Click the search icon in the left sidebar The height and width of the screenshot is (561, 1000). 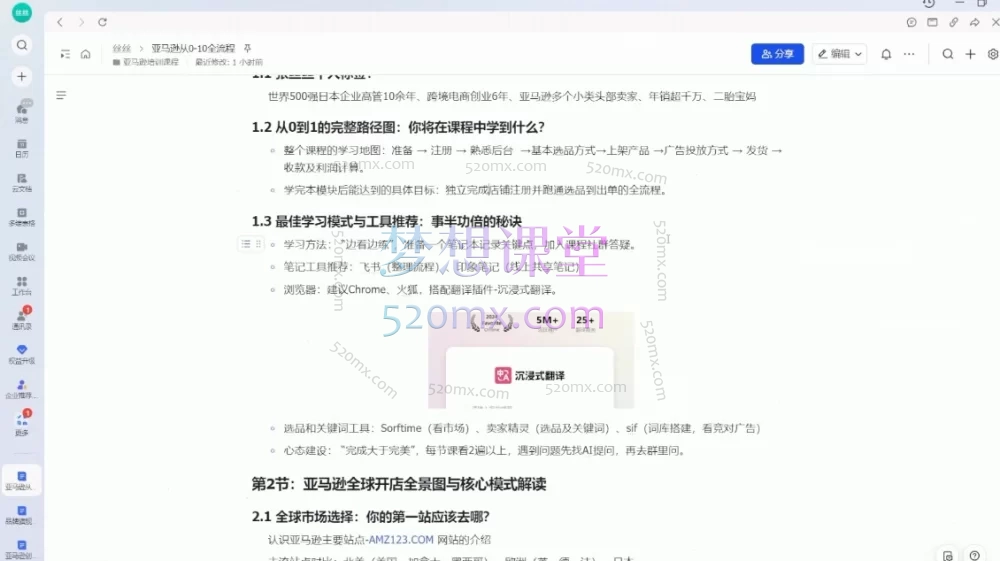[22, 45]
